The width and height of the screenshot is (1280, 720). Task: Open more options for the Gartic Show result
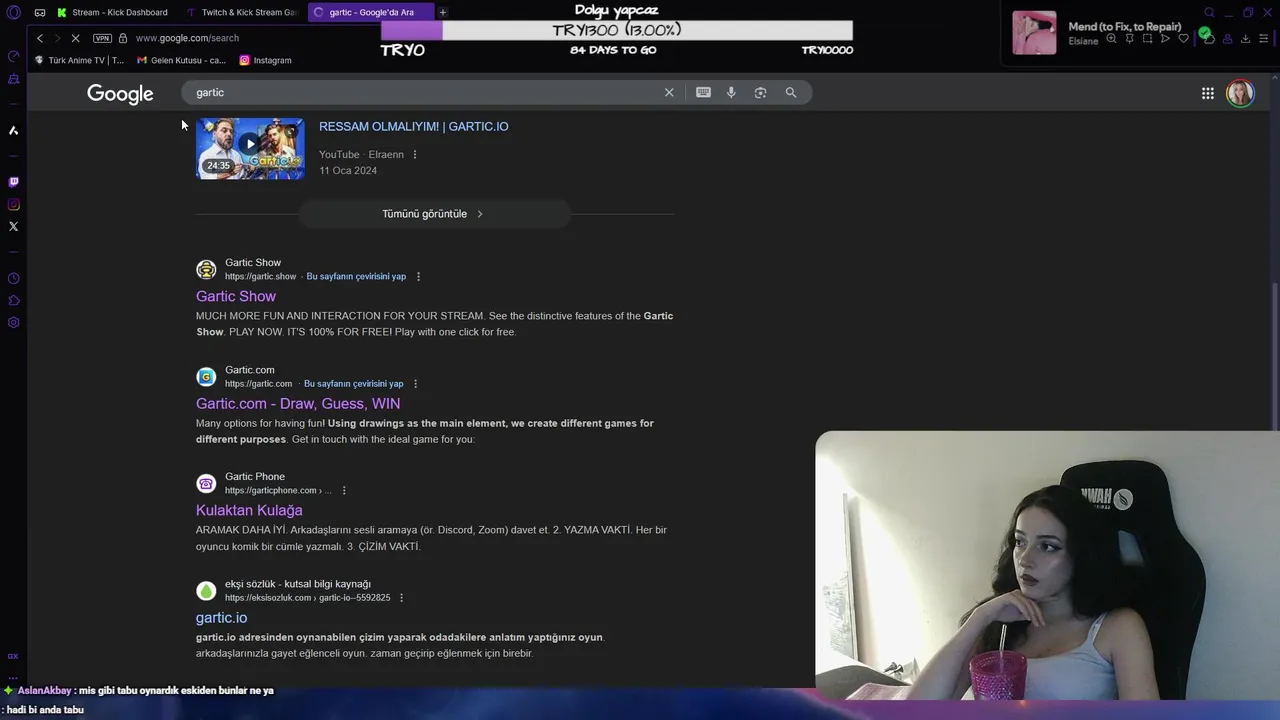418,276
